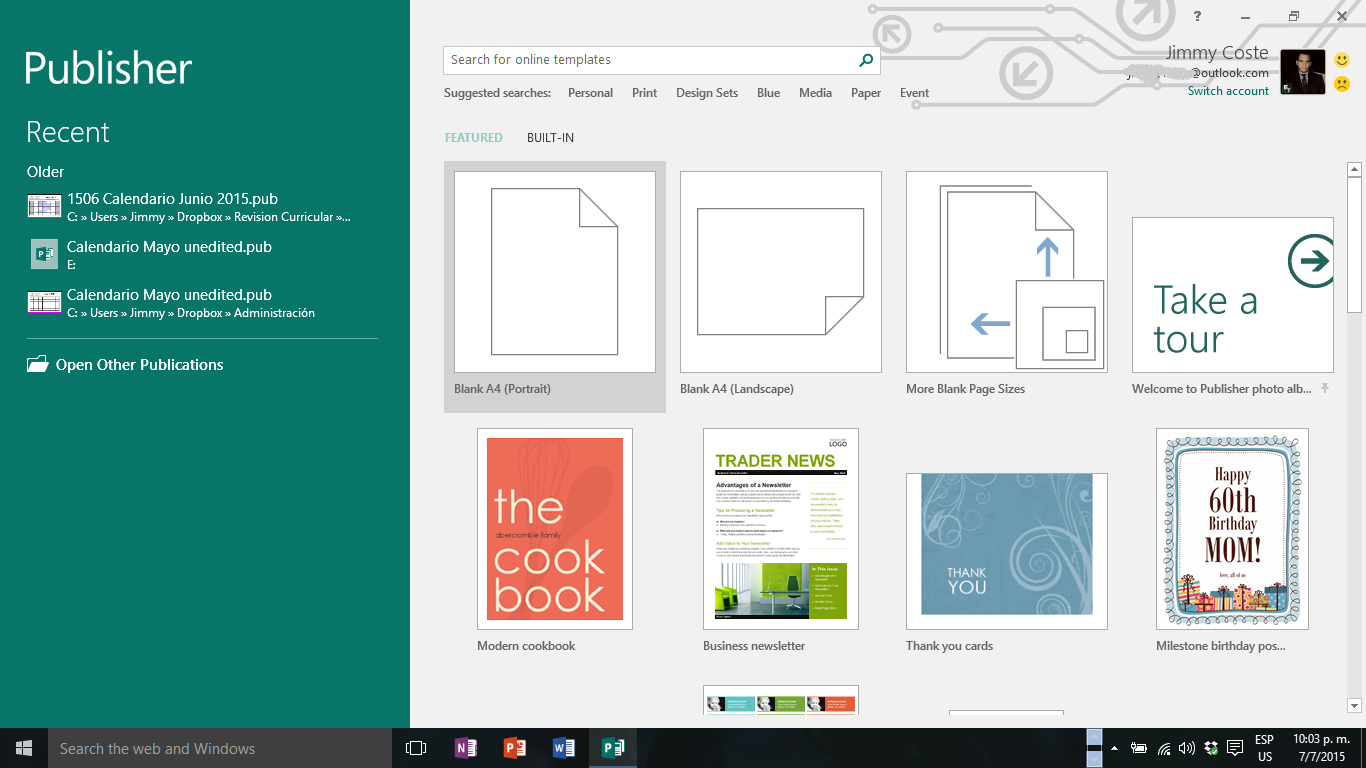Viewport: 1366px width, 768px height.
Task: Open the Take a tour template
Action: [x=1233, y=295]
